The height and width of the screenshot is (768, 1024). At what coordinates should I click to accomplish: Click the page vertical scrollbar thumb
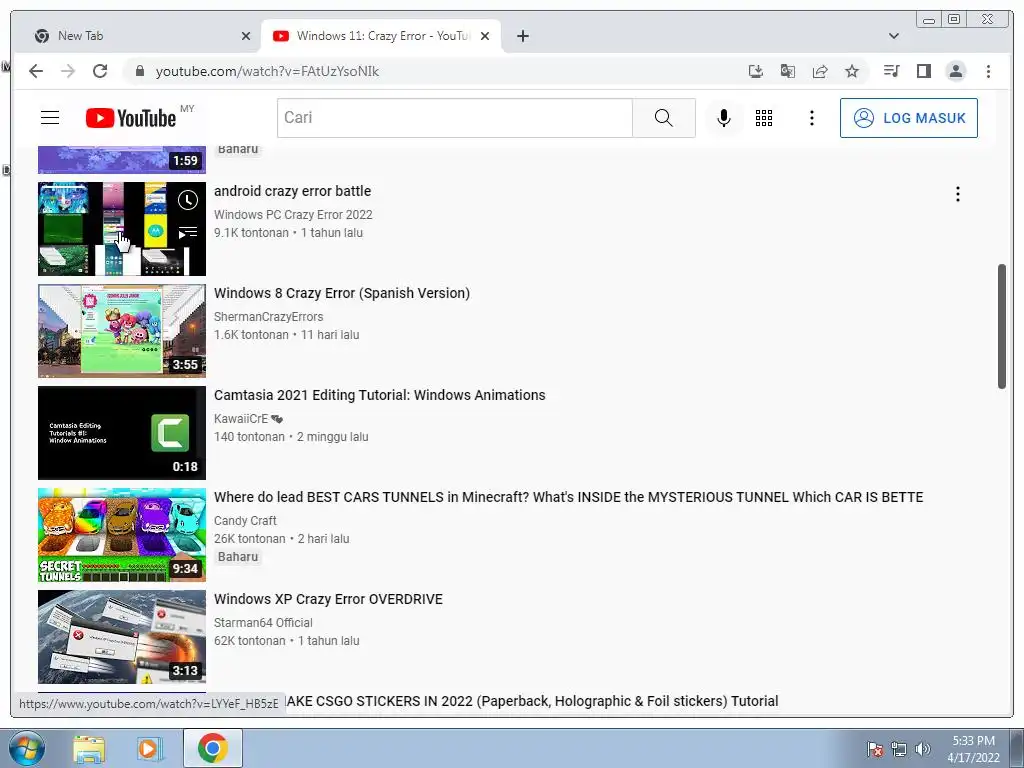(1002, 327)
